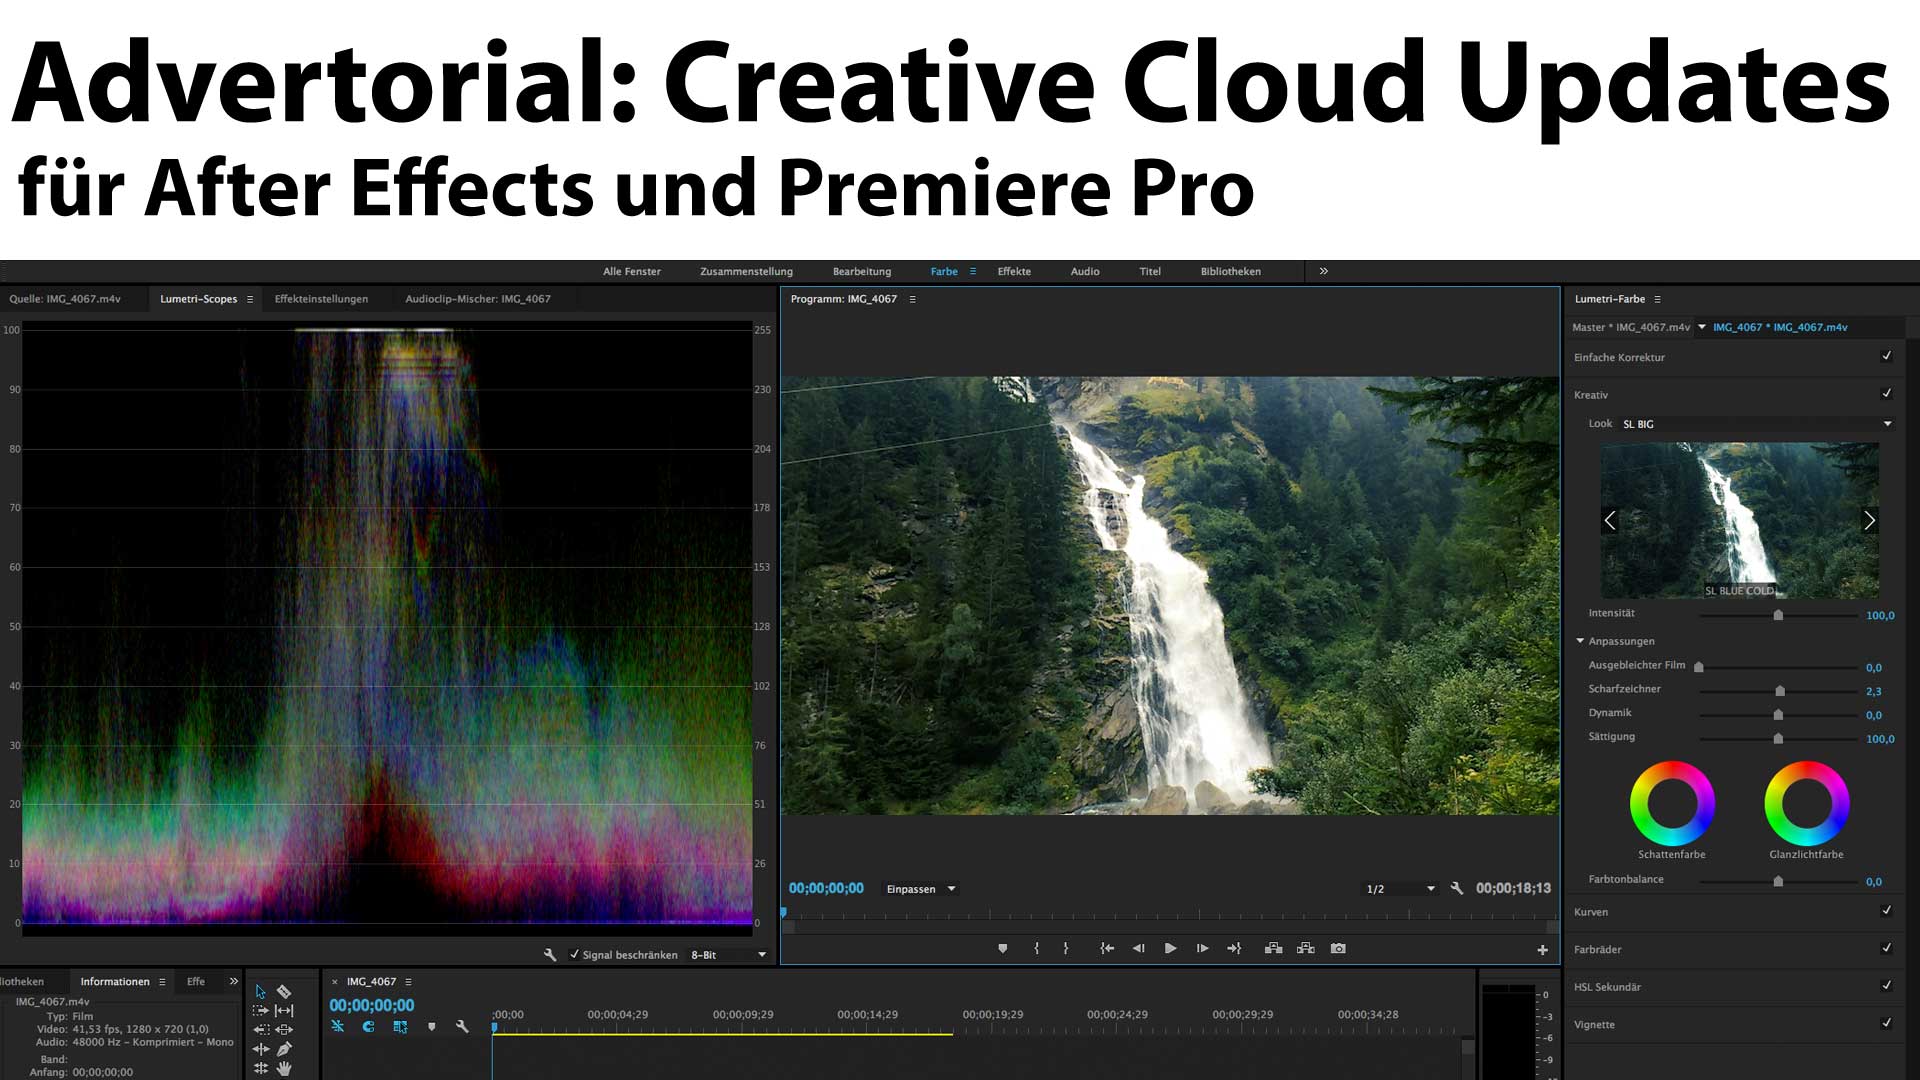Image resolution: width=1920 pixels, height=1080 pixels.
Task: Open the Einpassen zoom dropdown
Action: pos(921,889)
